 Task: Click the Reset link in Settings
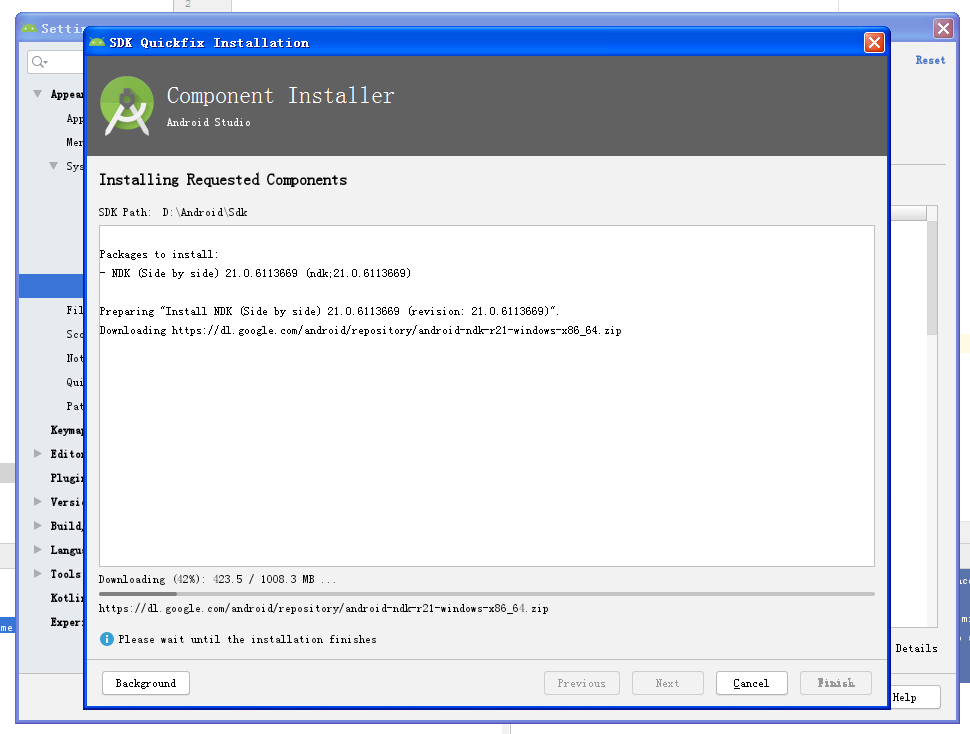pos(930,60)
